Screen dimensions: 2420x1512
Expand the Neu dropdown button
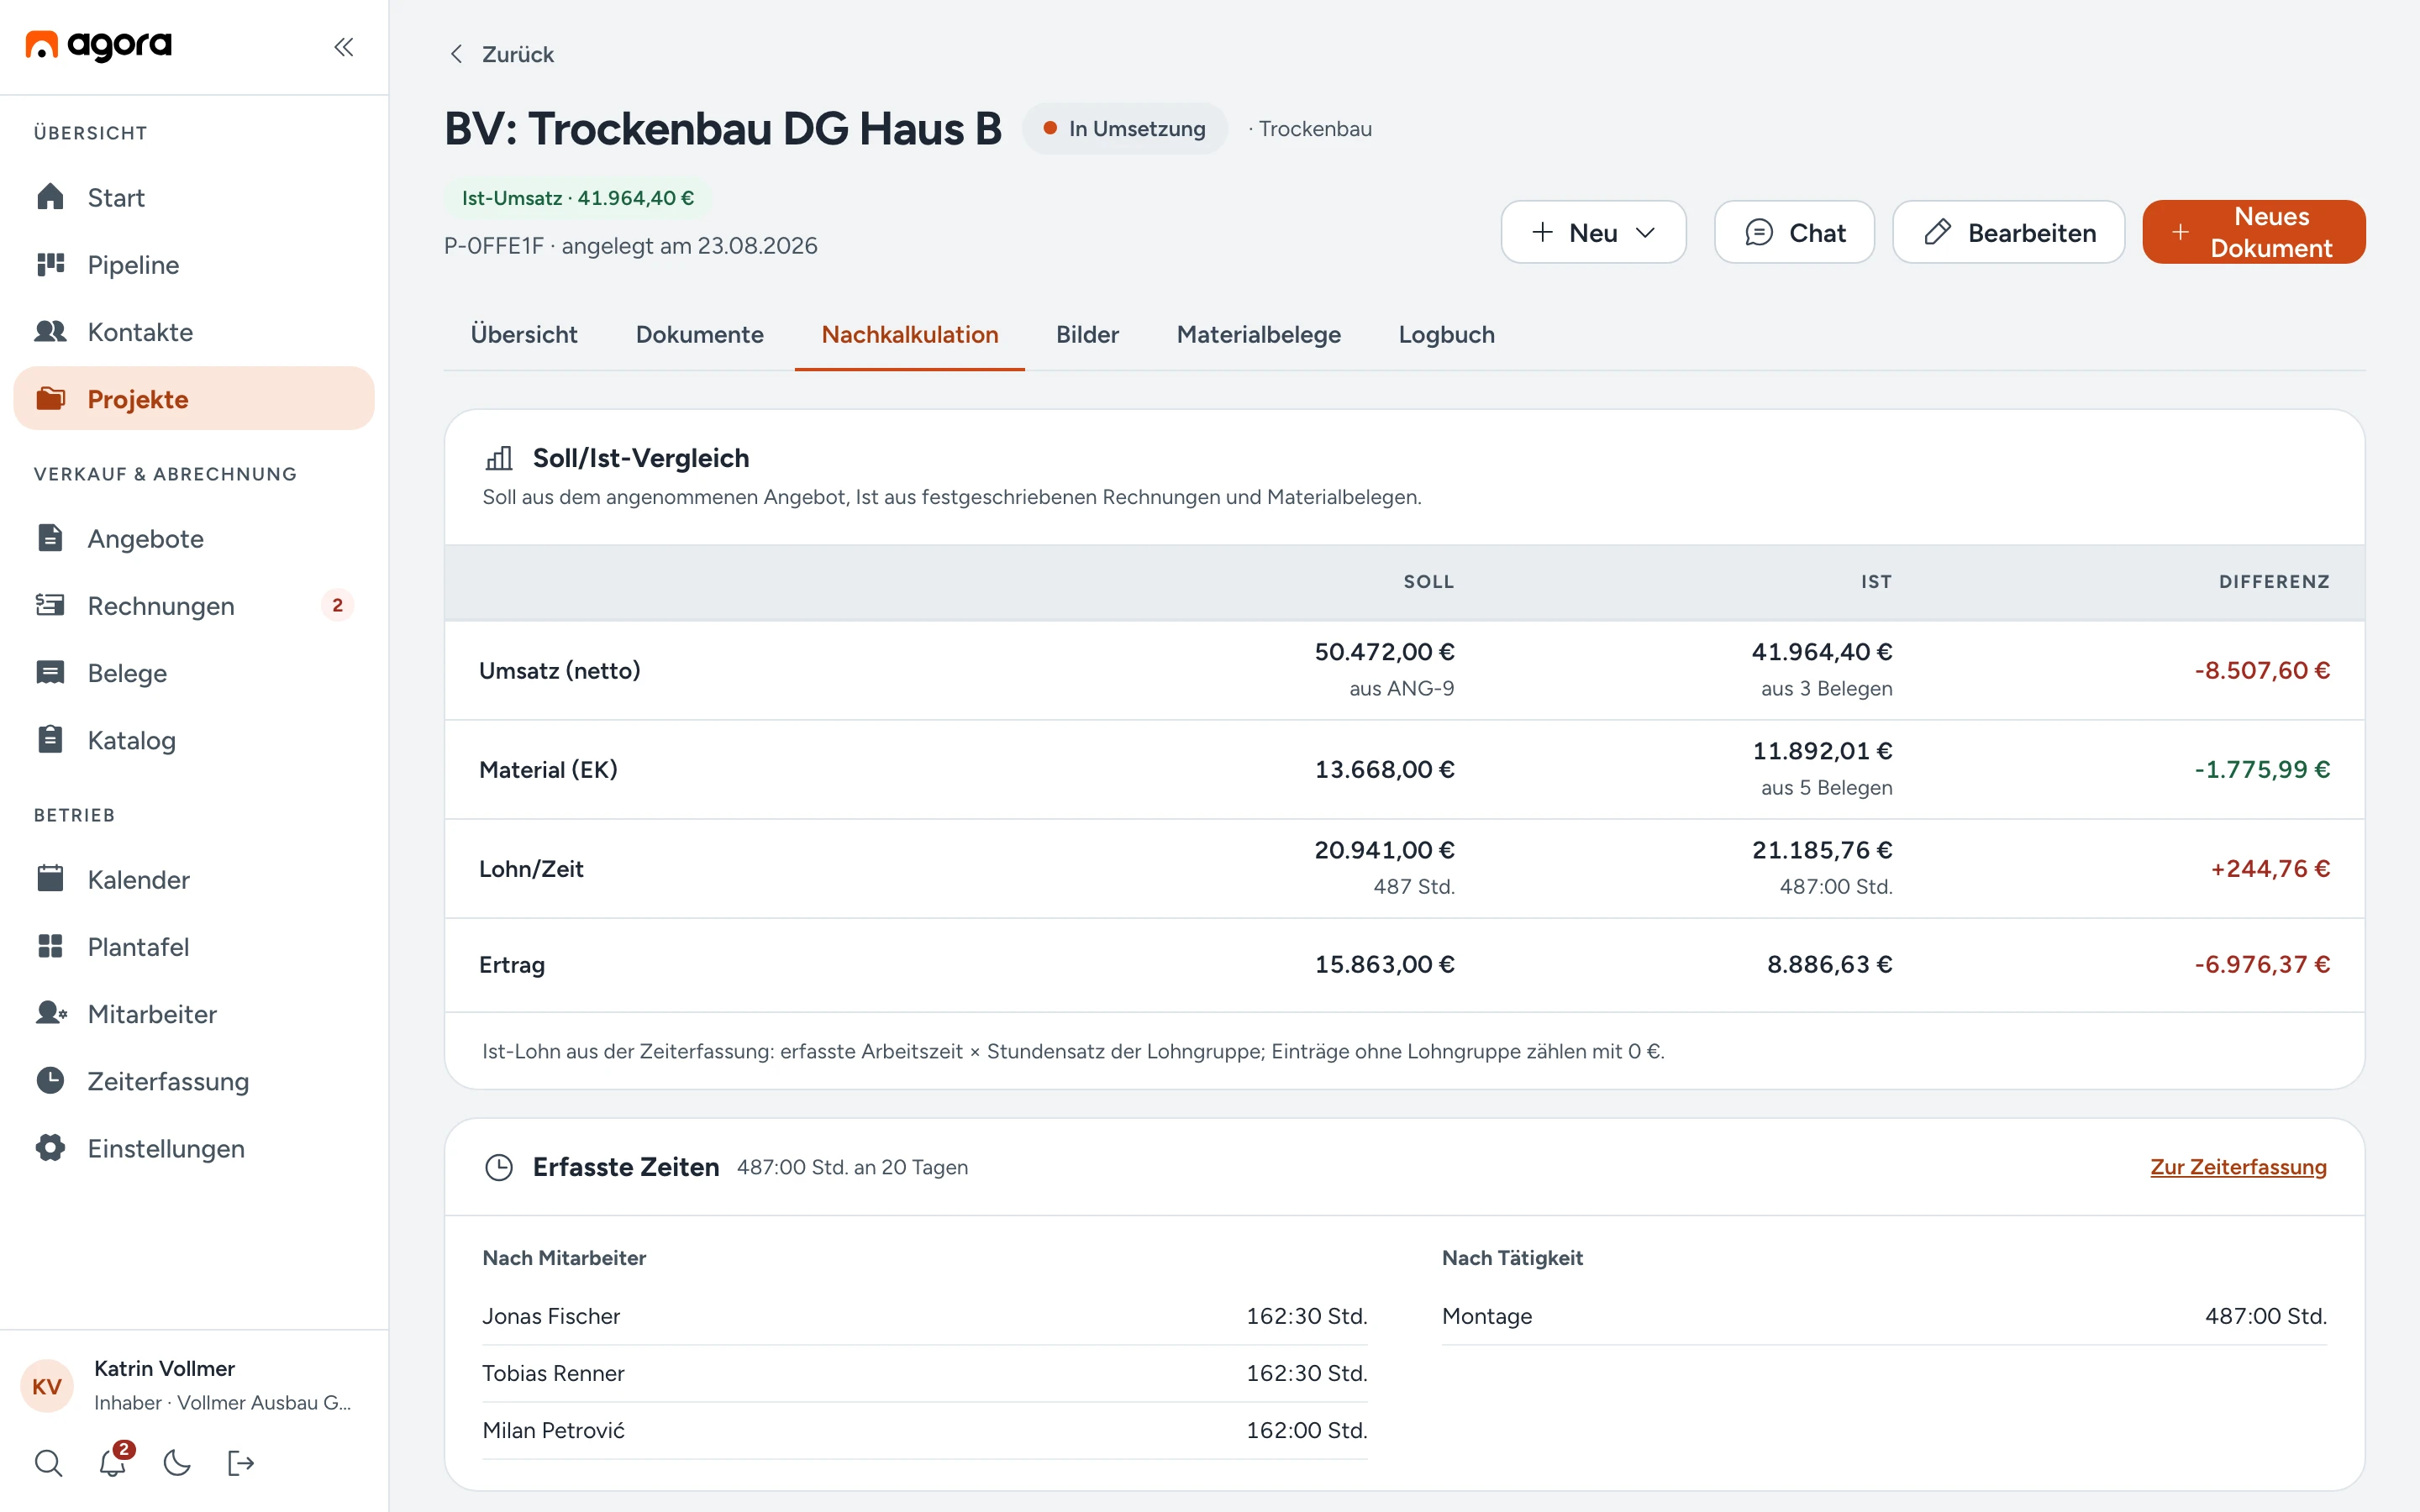click(x=1593, y=232)
